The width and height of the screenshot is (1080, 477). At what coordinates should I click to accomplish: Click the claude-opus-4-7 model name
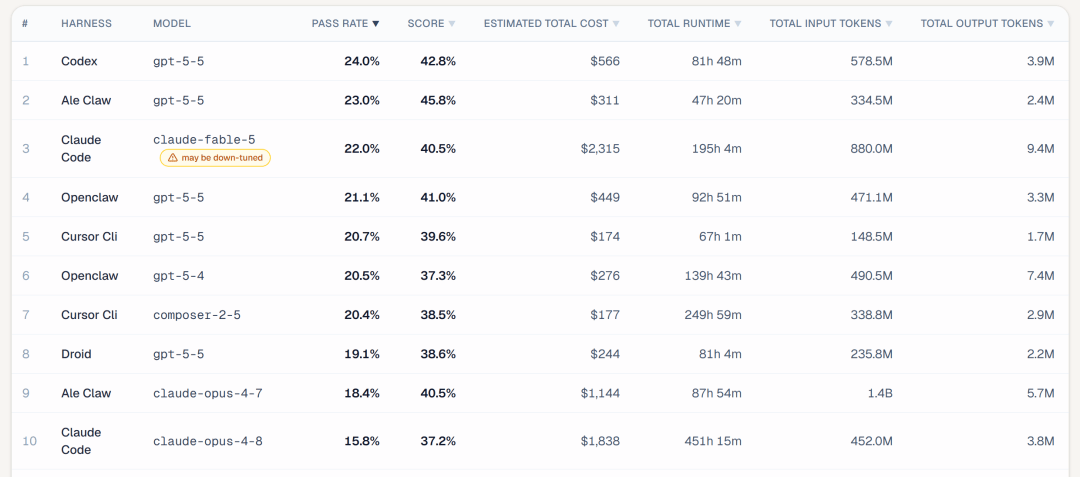207,394
